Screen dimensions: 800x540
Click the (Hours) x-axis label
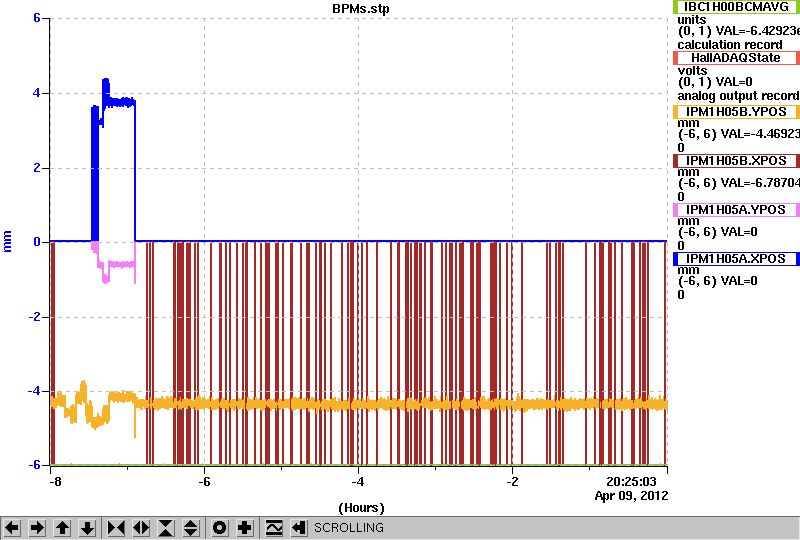pos(361,508)
